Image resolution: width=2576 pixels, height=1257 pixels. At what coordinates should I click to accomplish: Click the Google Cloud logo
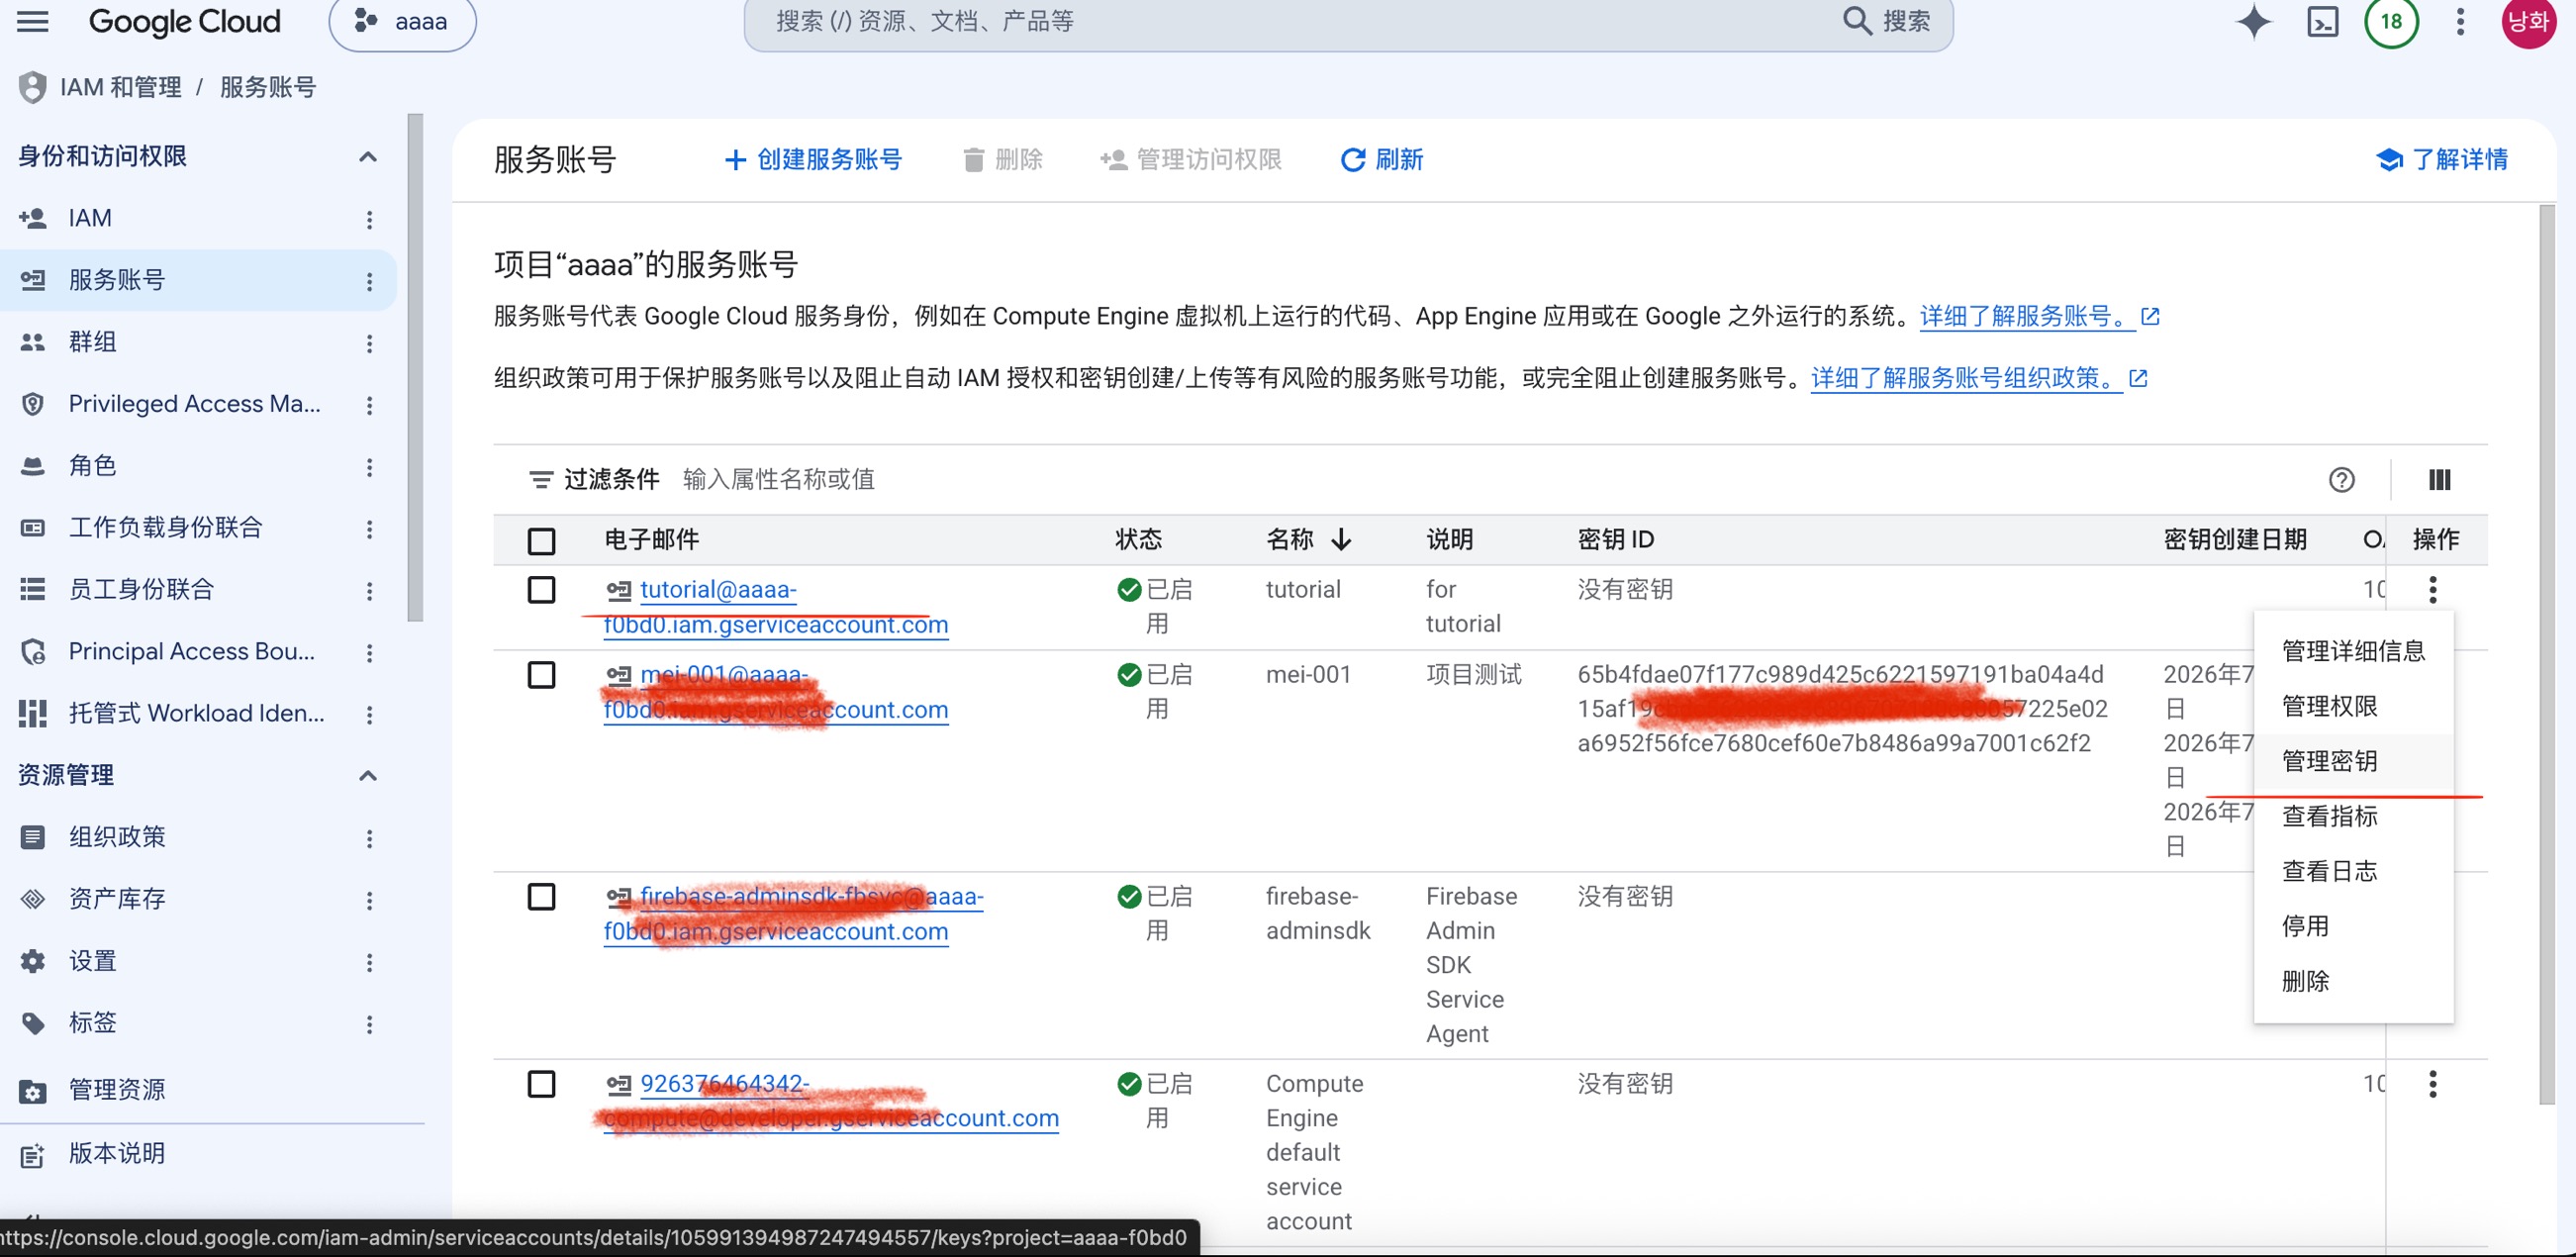pyautogui.click(x=185, y=21)
